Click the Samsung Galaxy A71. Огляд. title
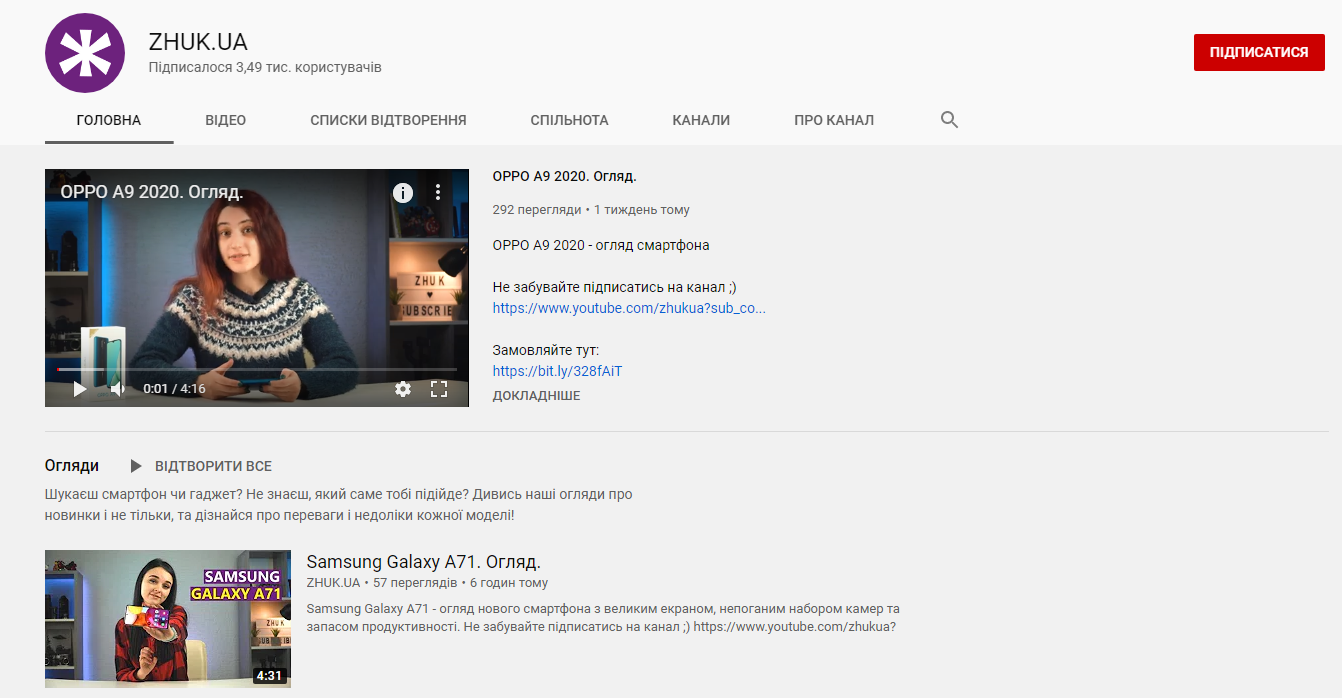The height and width of the screenshot is (698, 1342). (x=423, y=562)
